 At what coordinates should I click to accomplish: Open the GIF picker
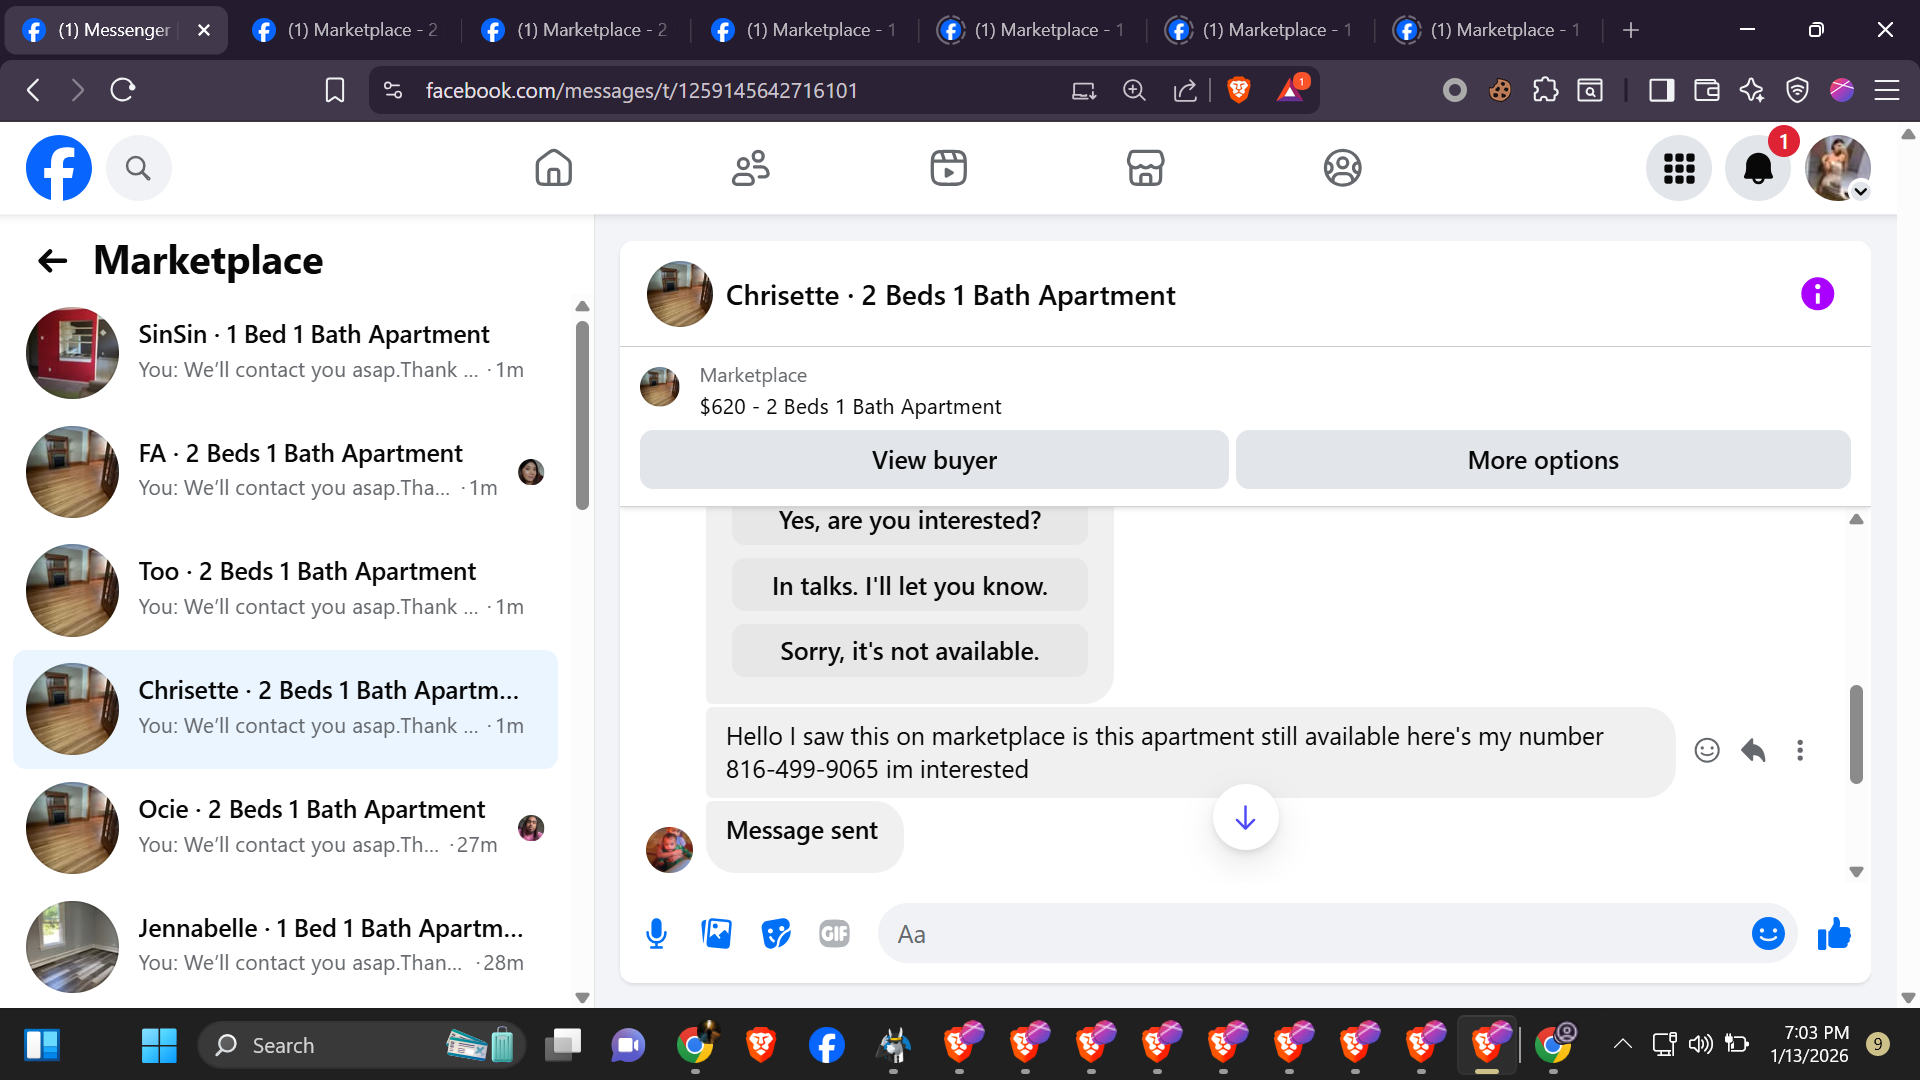834,934
